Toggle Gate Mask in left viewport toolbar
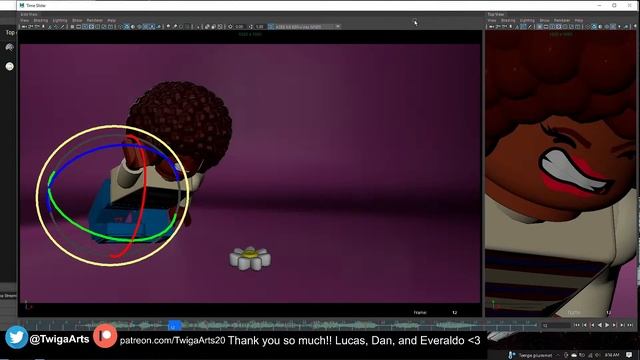This screenshot has width=640, height=360. point(91,27)
